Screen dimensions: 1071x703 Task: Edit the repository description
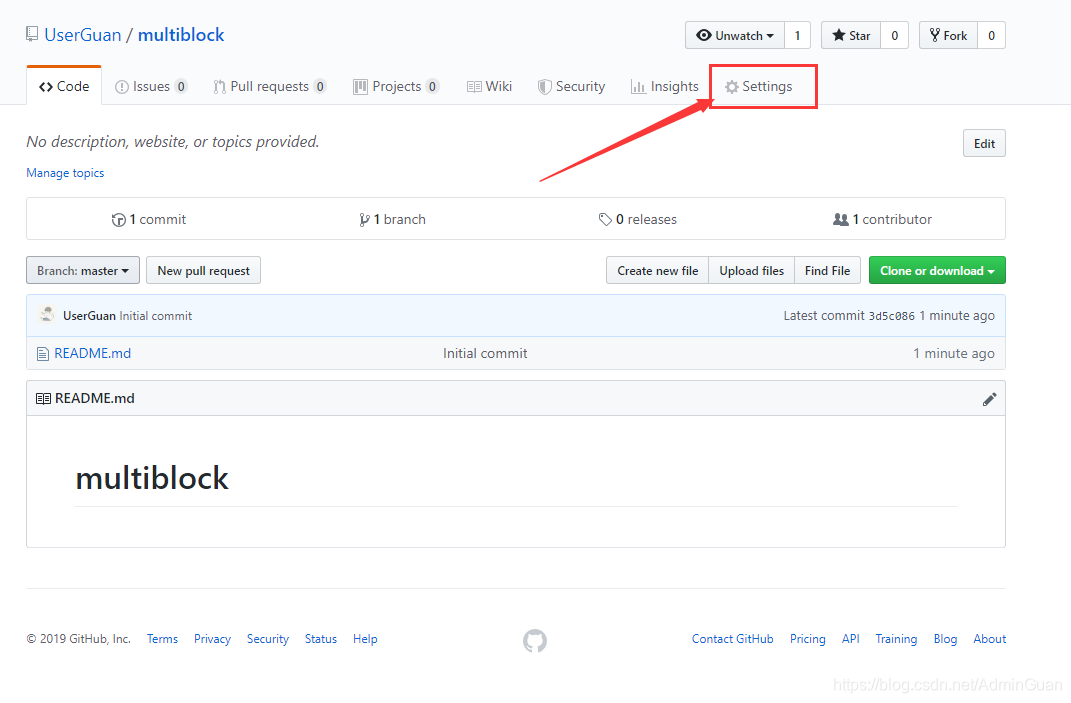click(x=984, y=143)
